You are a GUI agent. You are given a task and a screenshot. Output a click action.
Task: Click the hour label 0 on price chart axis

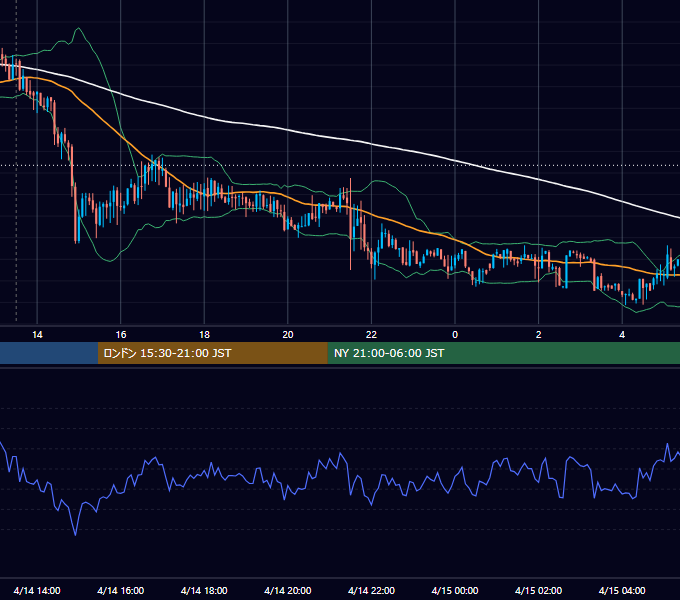(x=455, y=335)
